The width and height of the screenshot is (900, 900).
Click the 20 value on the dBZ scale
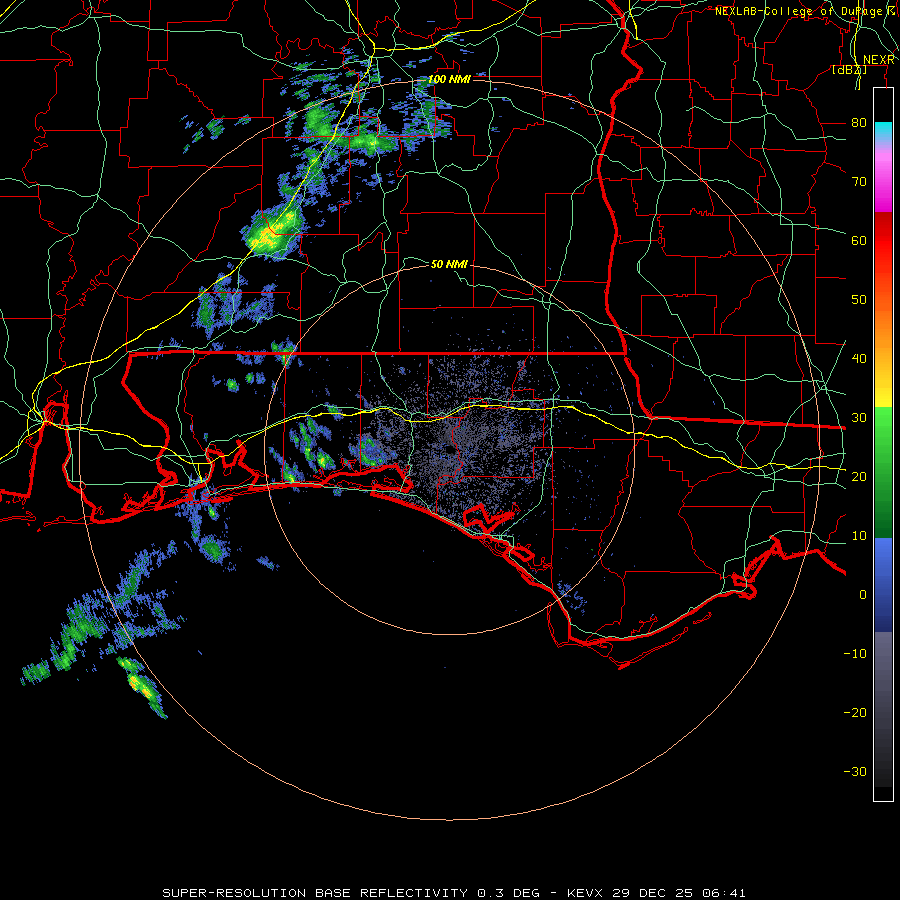(859, 476)
